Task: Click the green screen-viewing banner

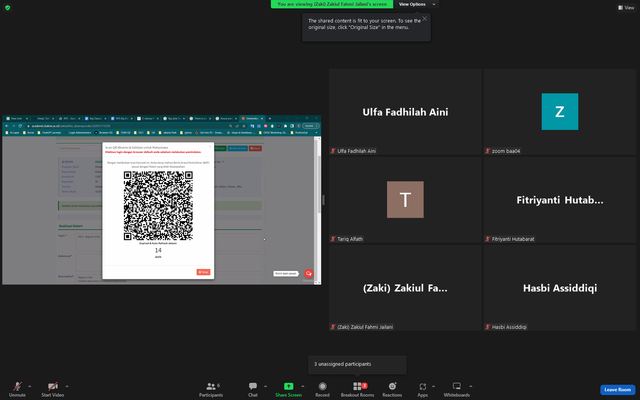Action: click(x=332, y=4)
